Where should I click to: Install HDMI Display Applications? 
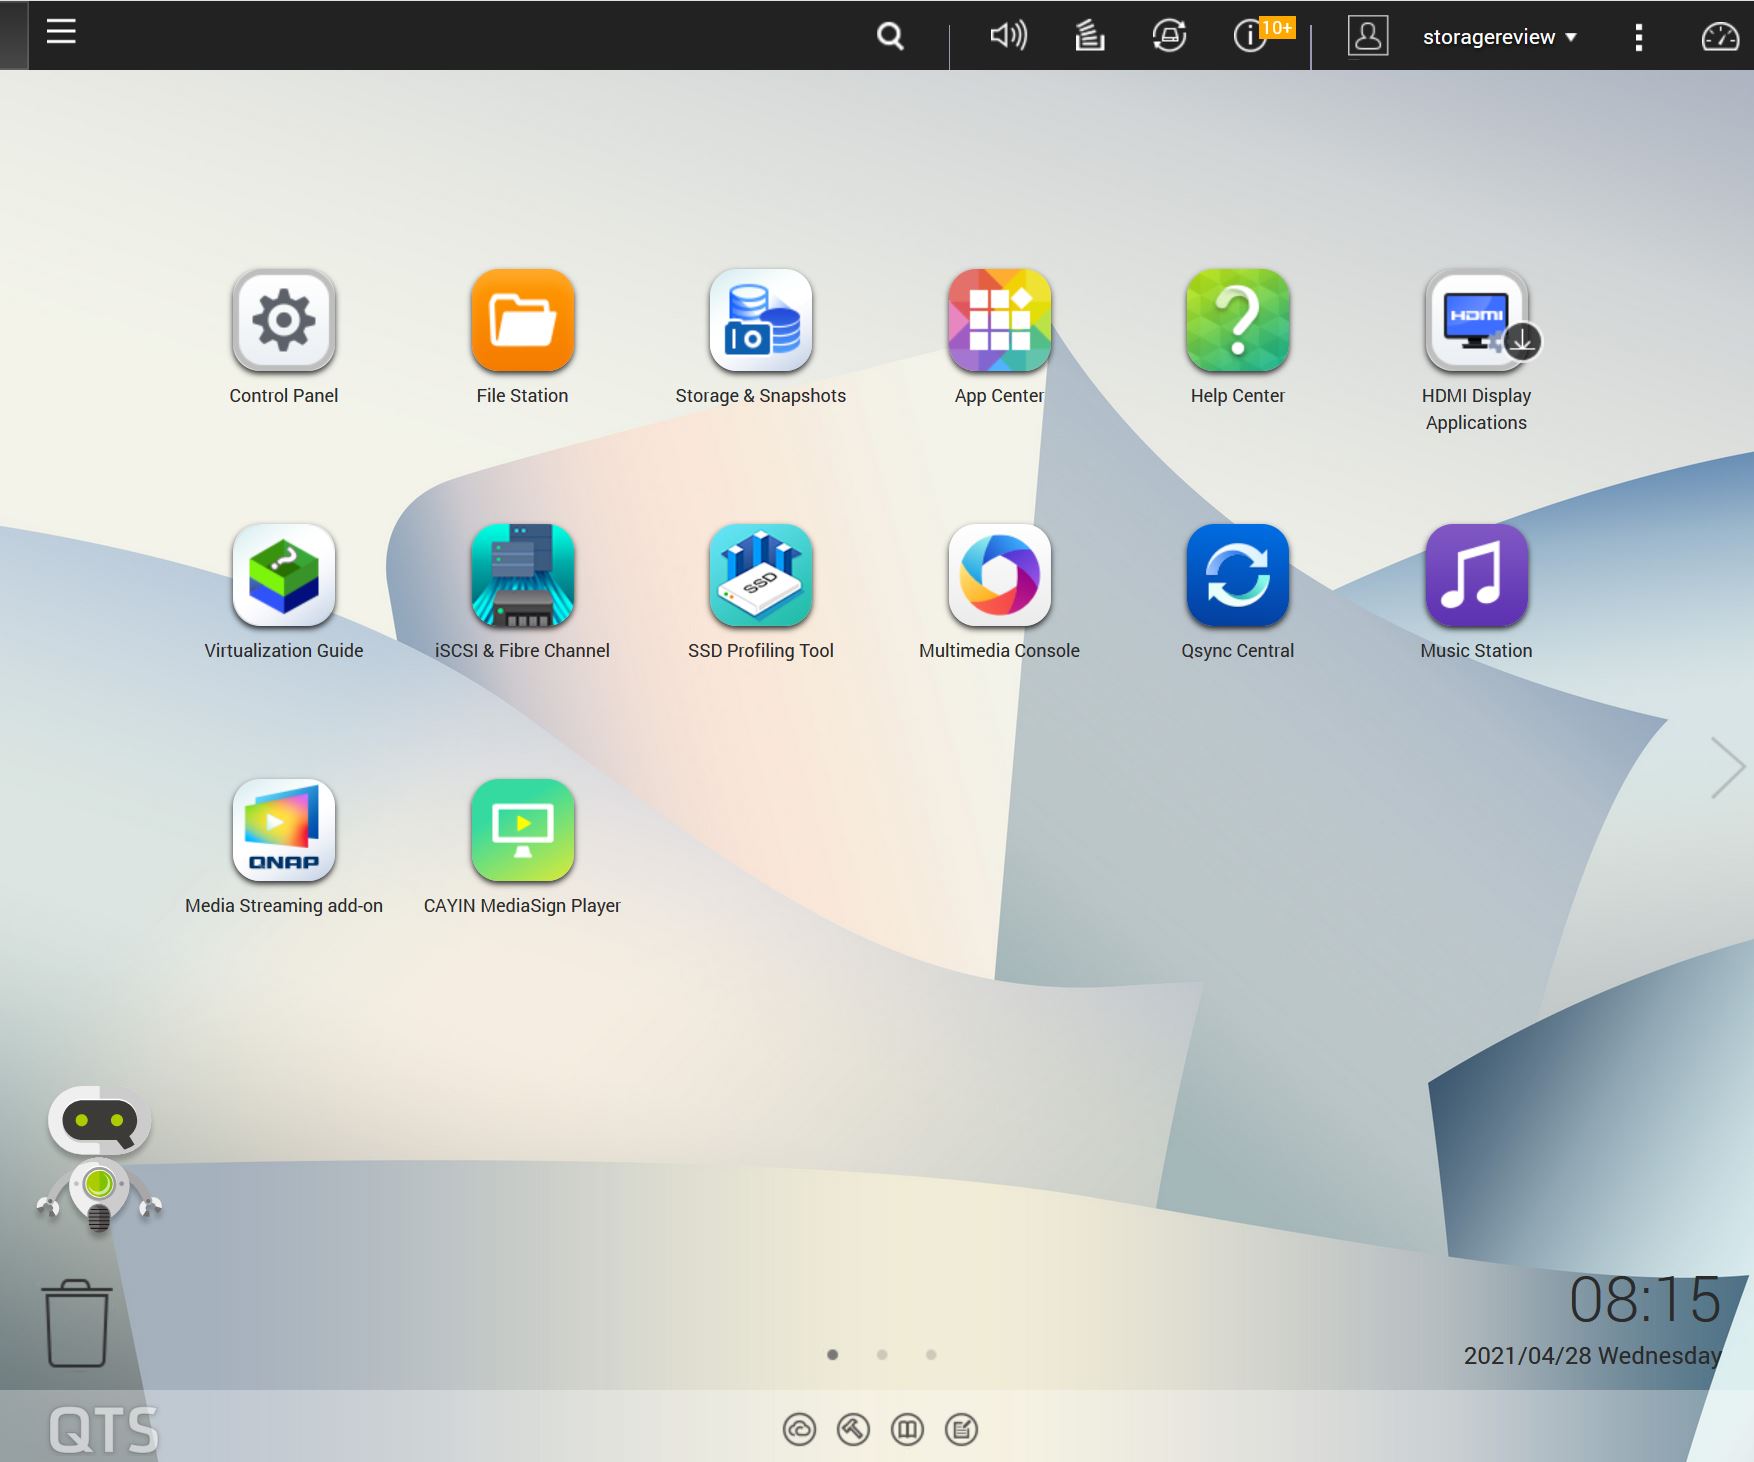click(1476, 321)
